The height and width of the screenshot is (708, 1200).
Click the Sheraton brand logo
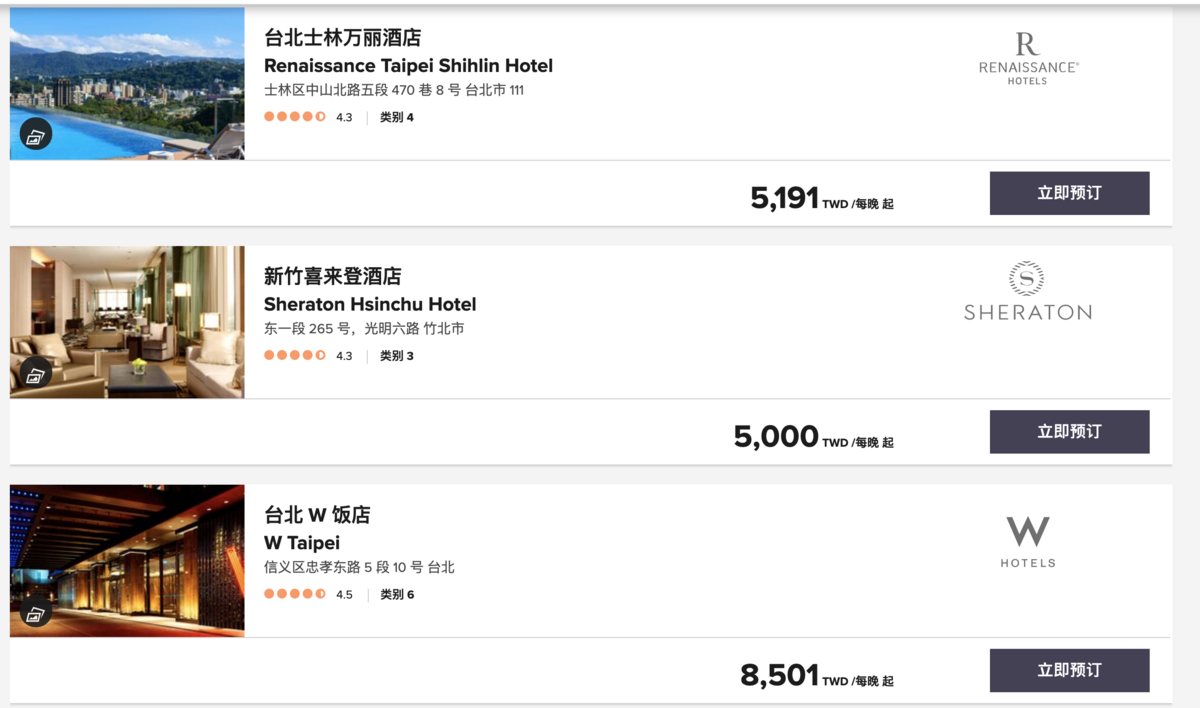click(1028, 291)
